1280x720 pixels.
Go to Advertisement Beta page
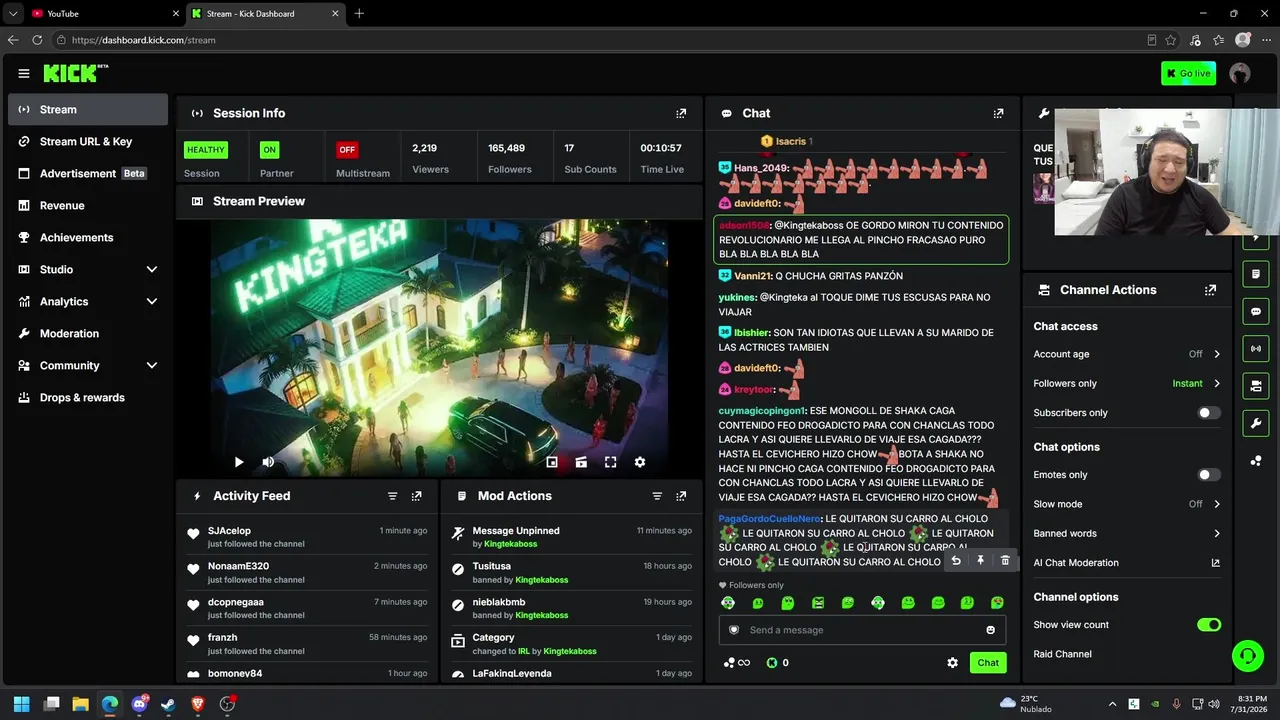pos(88,174)
